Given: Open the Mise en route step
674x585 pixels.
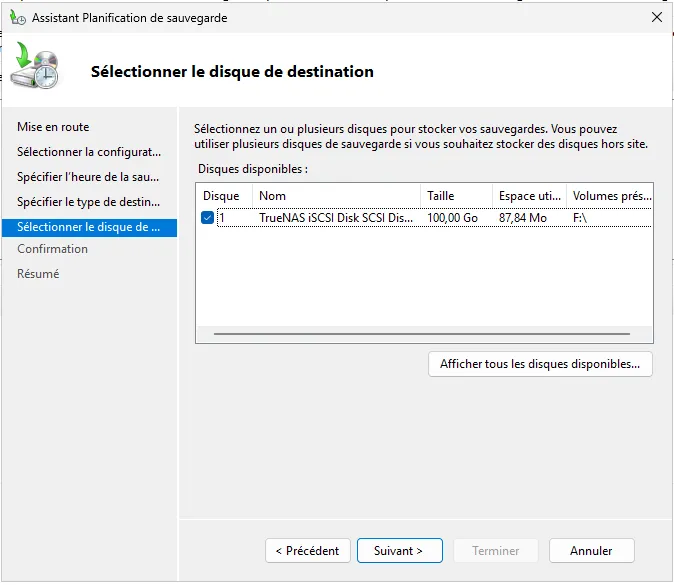Looking at the screenshot, I should point(53,127).
